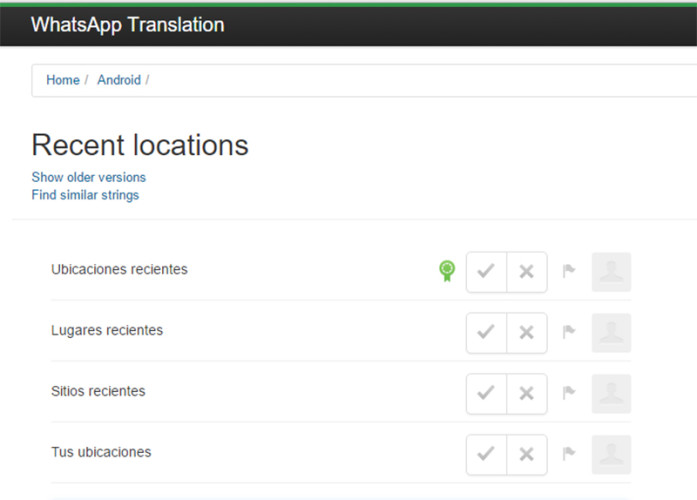The image size is (697, 500).
Task: Click the green award badge icon
Action: (x=447, y=271)
